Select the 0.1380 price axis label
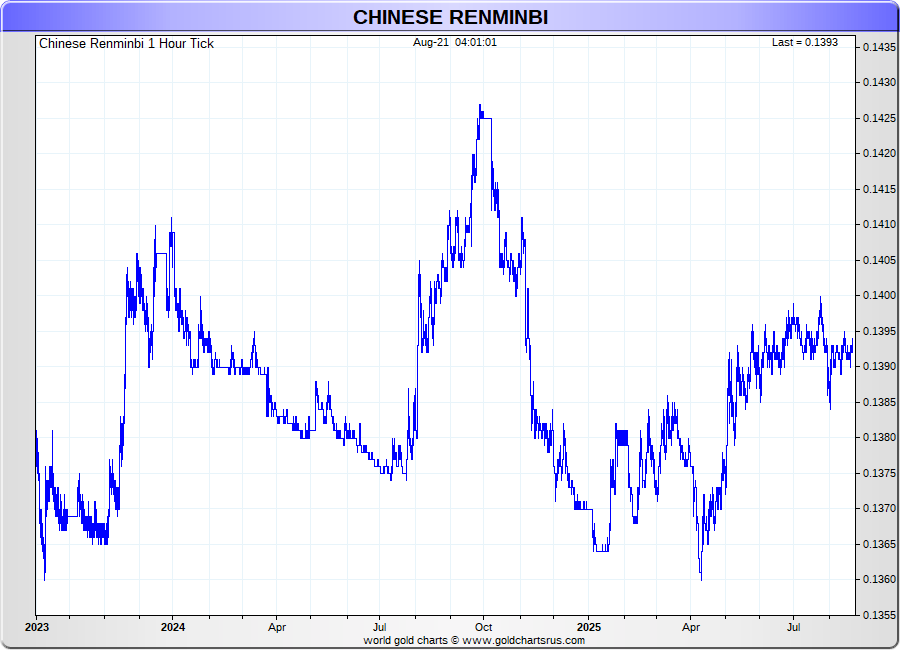The width and height of the screenshot is (900, 650). (x=880, y=437)
